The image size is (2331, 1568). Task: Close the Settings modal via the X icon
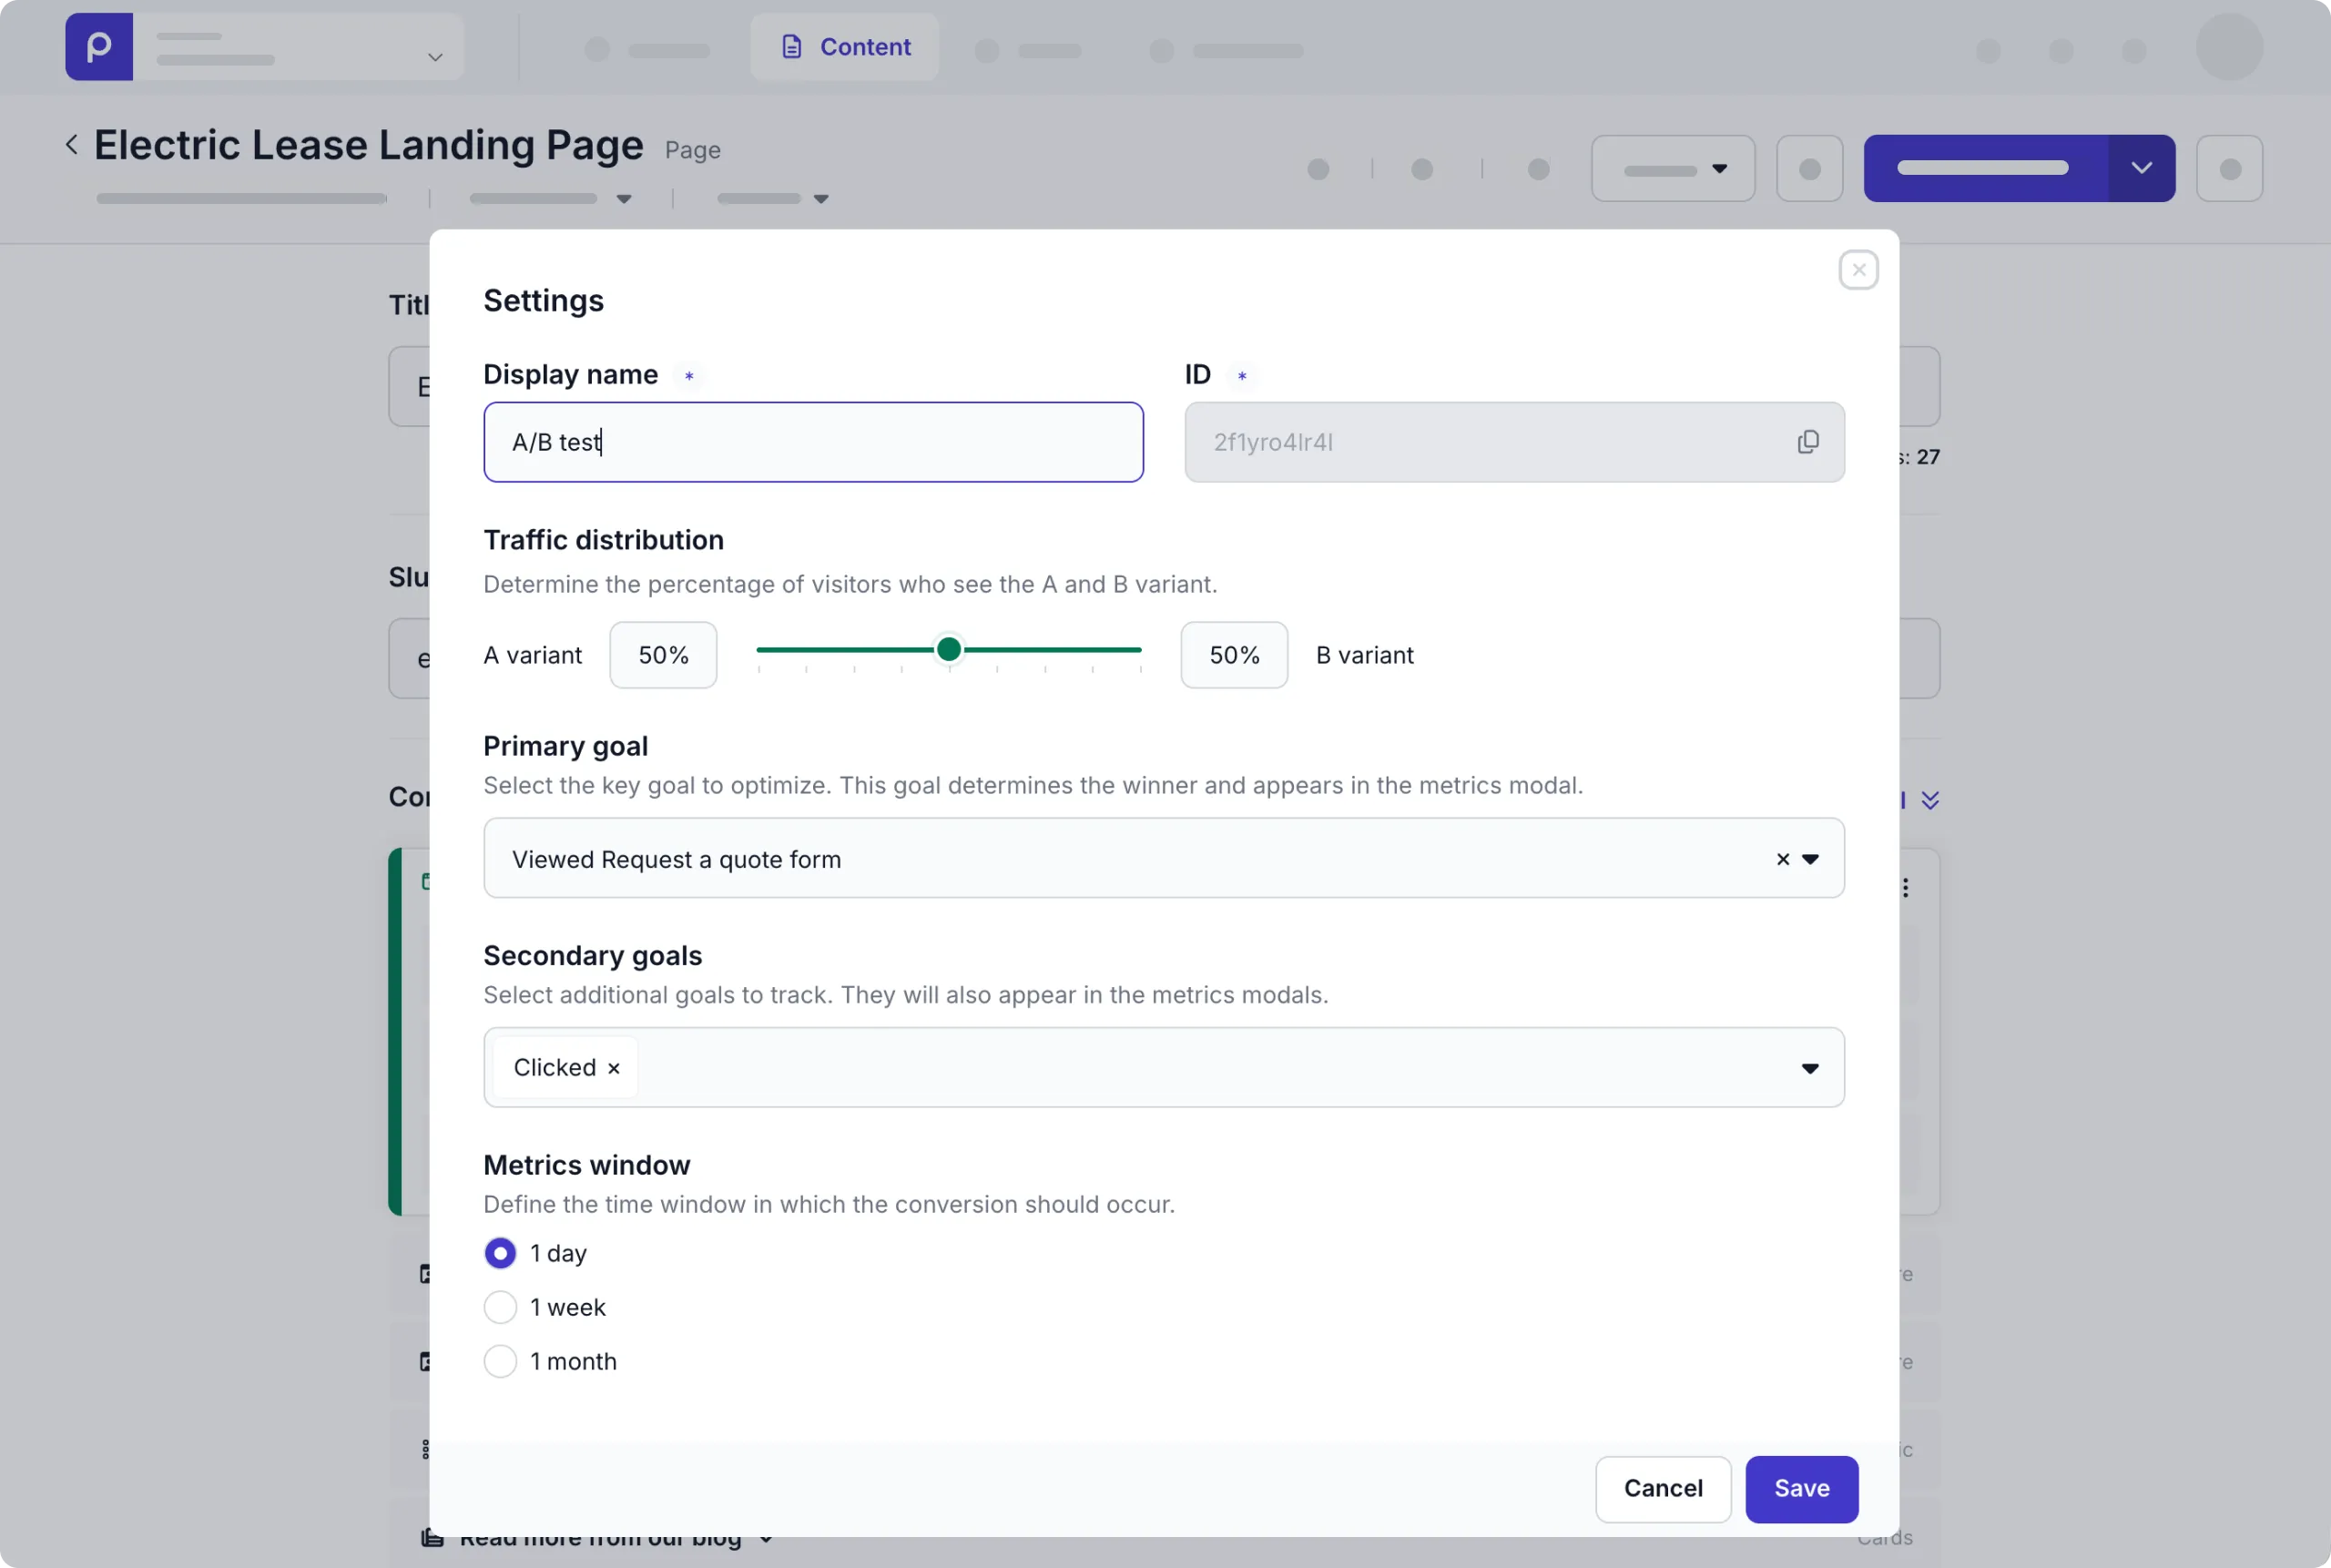(x=1857, y=268)
